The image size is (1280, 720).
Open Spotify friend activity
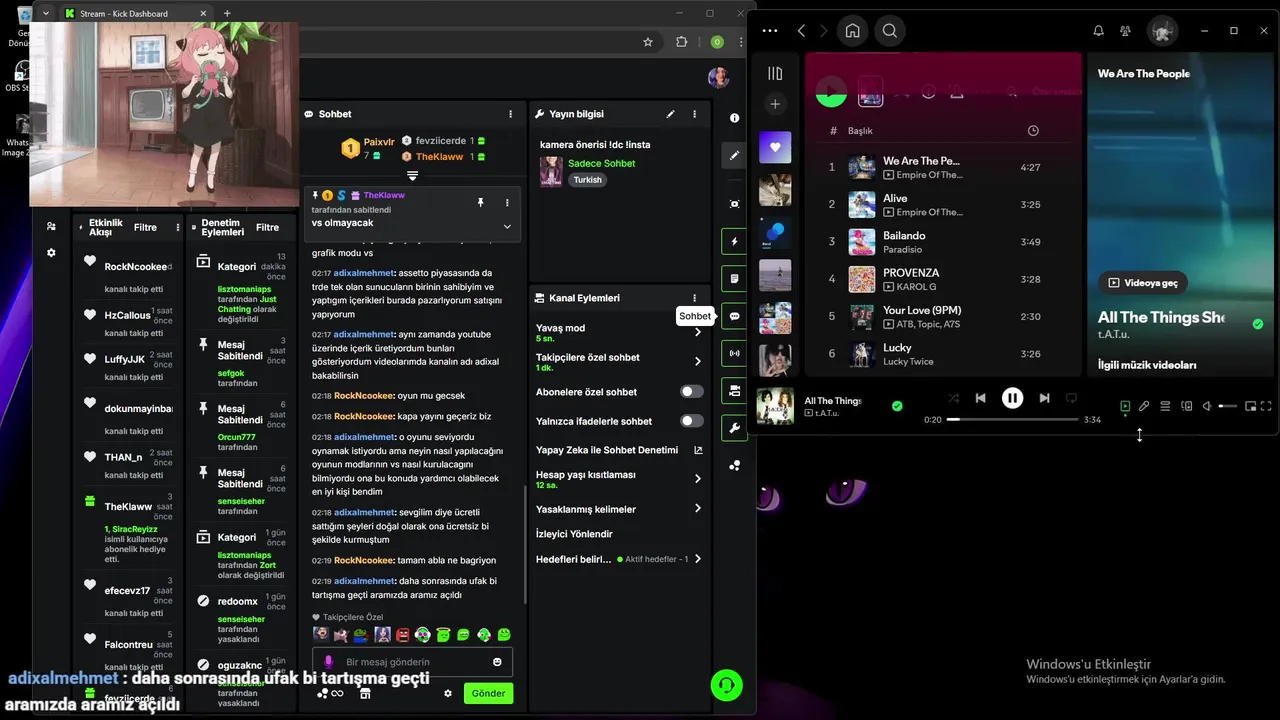[1126, 31]
